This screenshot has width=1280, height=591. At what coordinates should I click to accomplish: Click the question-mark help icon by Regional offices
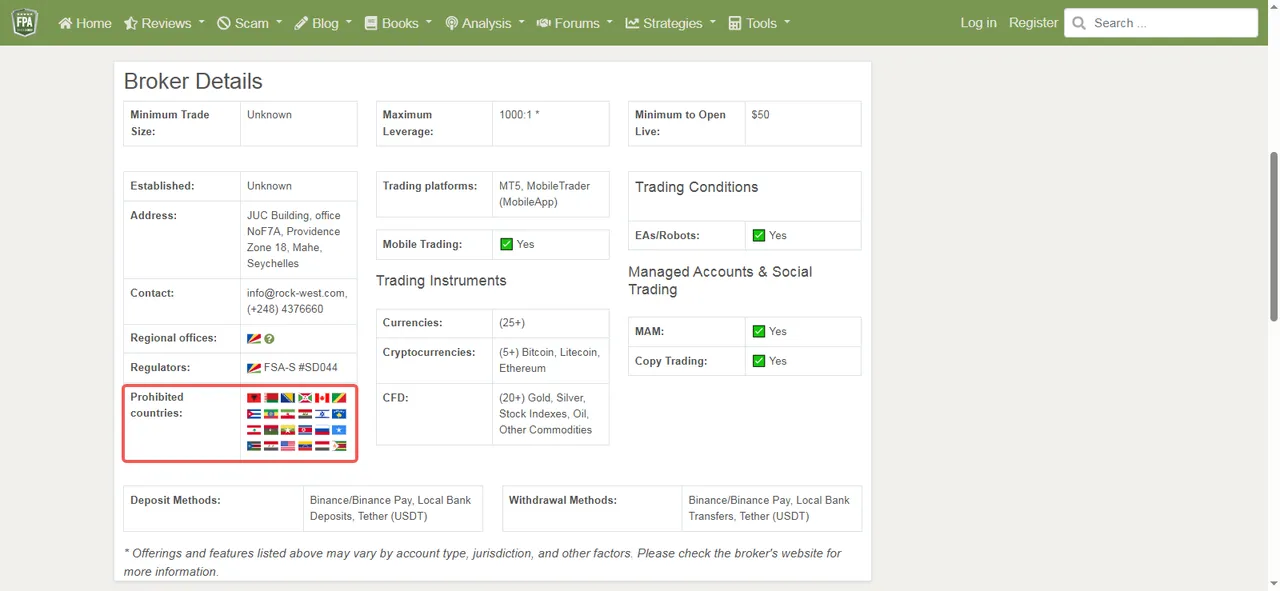tap(270, 339)
